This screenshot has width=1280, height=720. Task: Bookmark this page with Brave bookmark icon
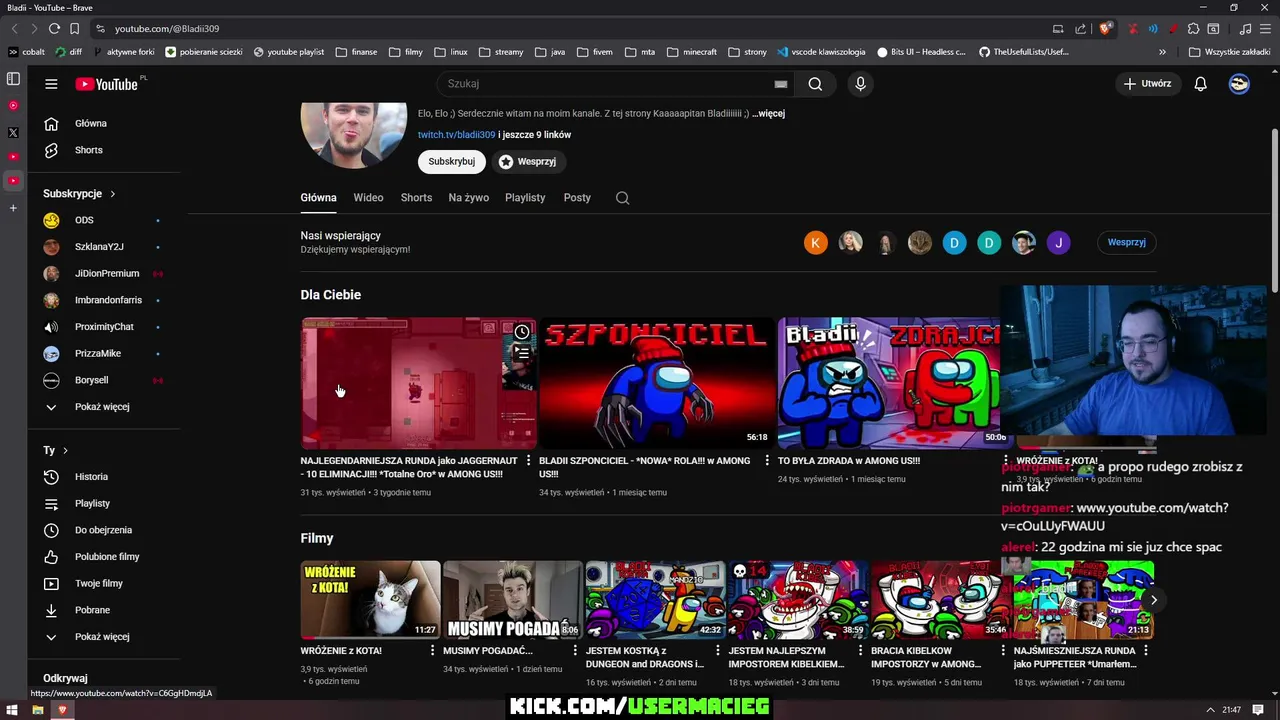[74, 29]
